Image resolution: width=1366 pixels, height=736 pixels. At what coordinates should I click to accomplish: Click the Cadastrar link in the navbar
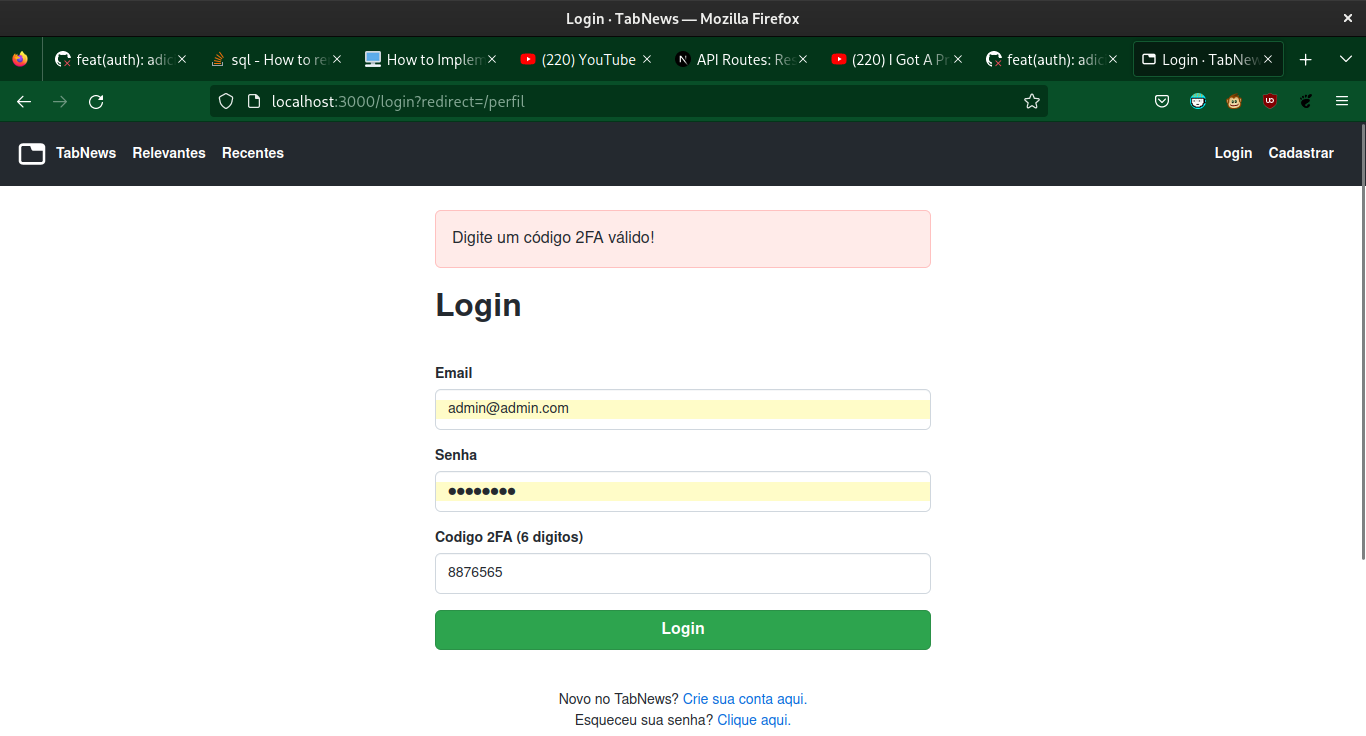(x=1301, y=153)
